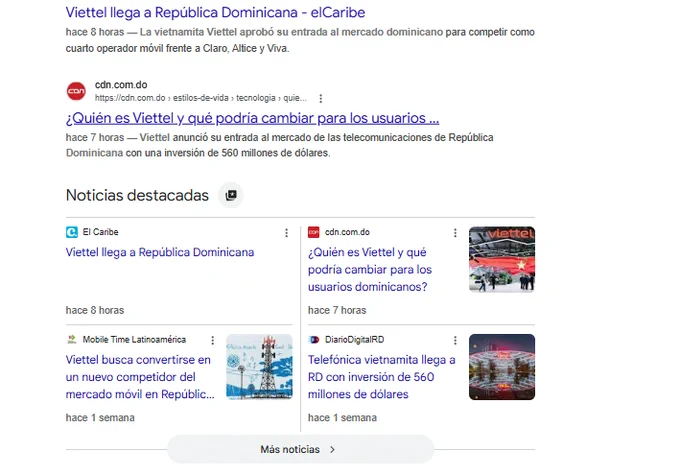Click 'hace 8 horas' under El Caribe card
The width and height of the screenshot is (680, 475).
click(95, 310)
